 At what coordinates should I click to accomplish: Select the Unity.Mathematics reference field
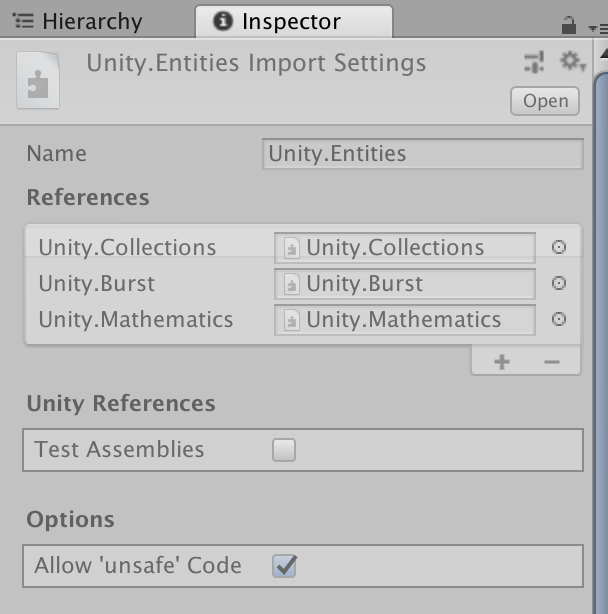(x=405, y=320)
